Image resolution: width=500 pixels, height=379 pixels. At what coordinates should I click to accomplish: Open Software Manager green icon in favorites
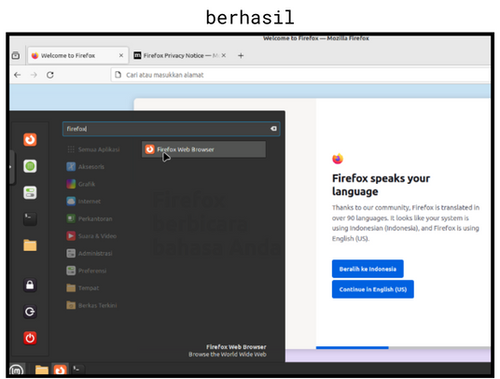coord(30,166)
